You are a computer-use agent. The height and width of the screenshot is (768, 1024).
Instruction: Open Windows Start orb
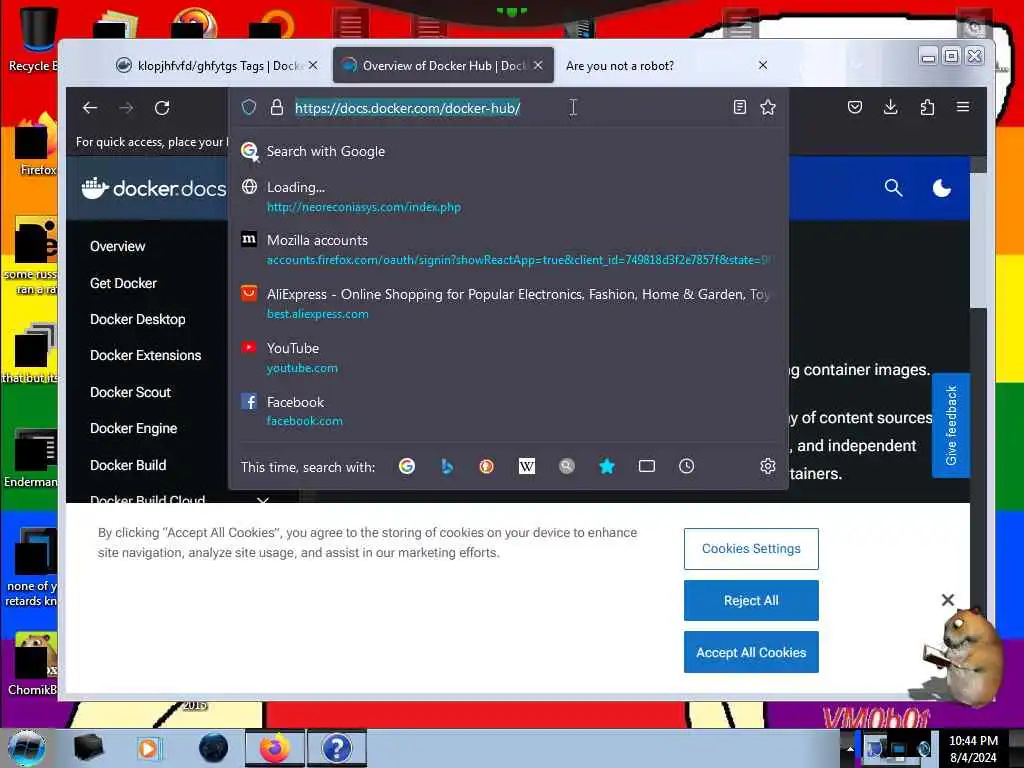point(26,748)
